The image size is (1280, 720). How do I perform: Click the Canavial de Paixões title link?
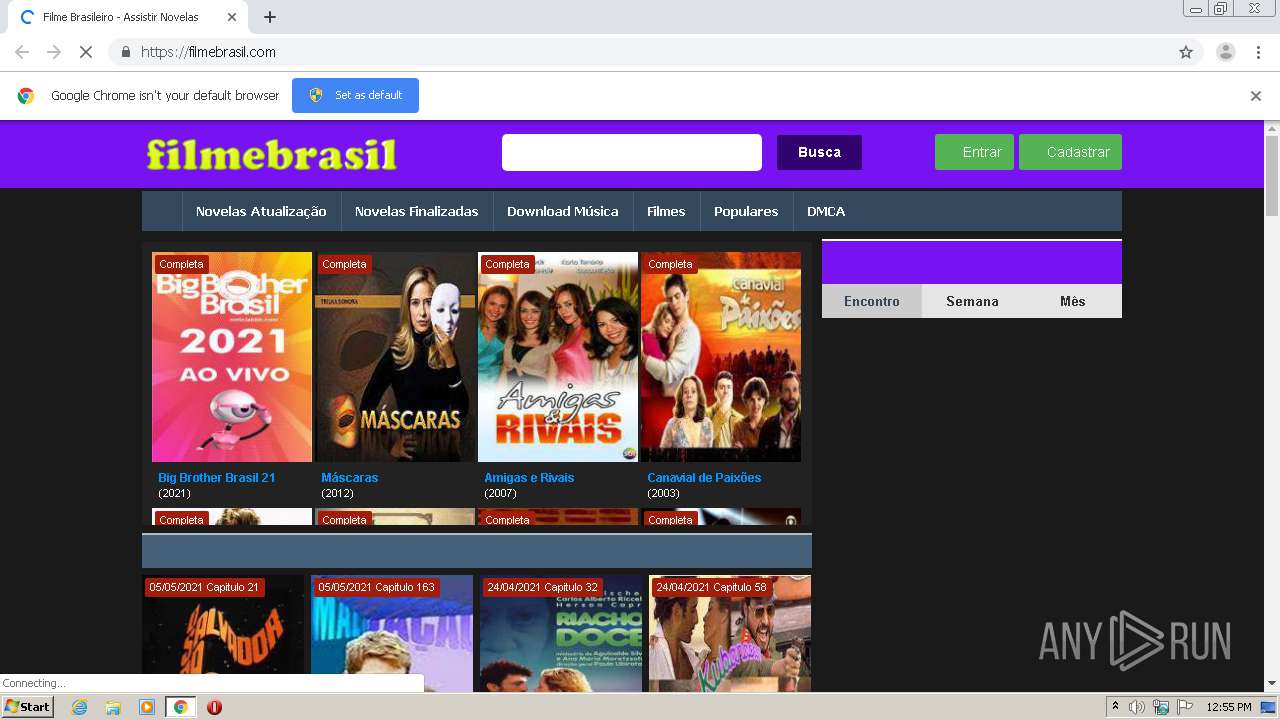pyautogui.click(x=704, y=478)
